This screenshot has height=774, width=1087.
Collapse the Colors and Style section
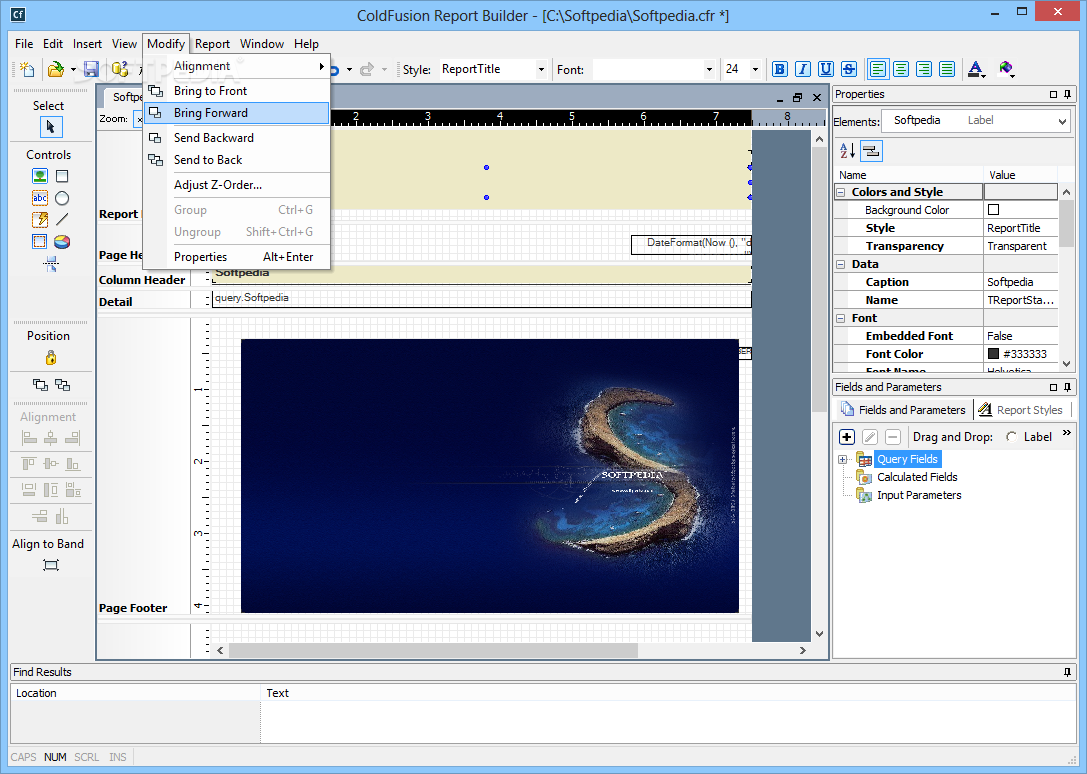842,192
